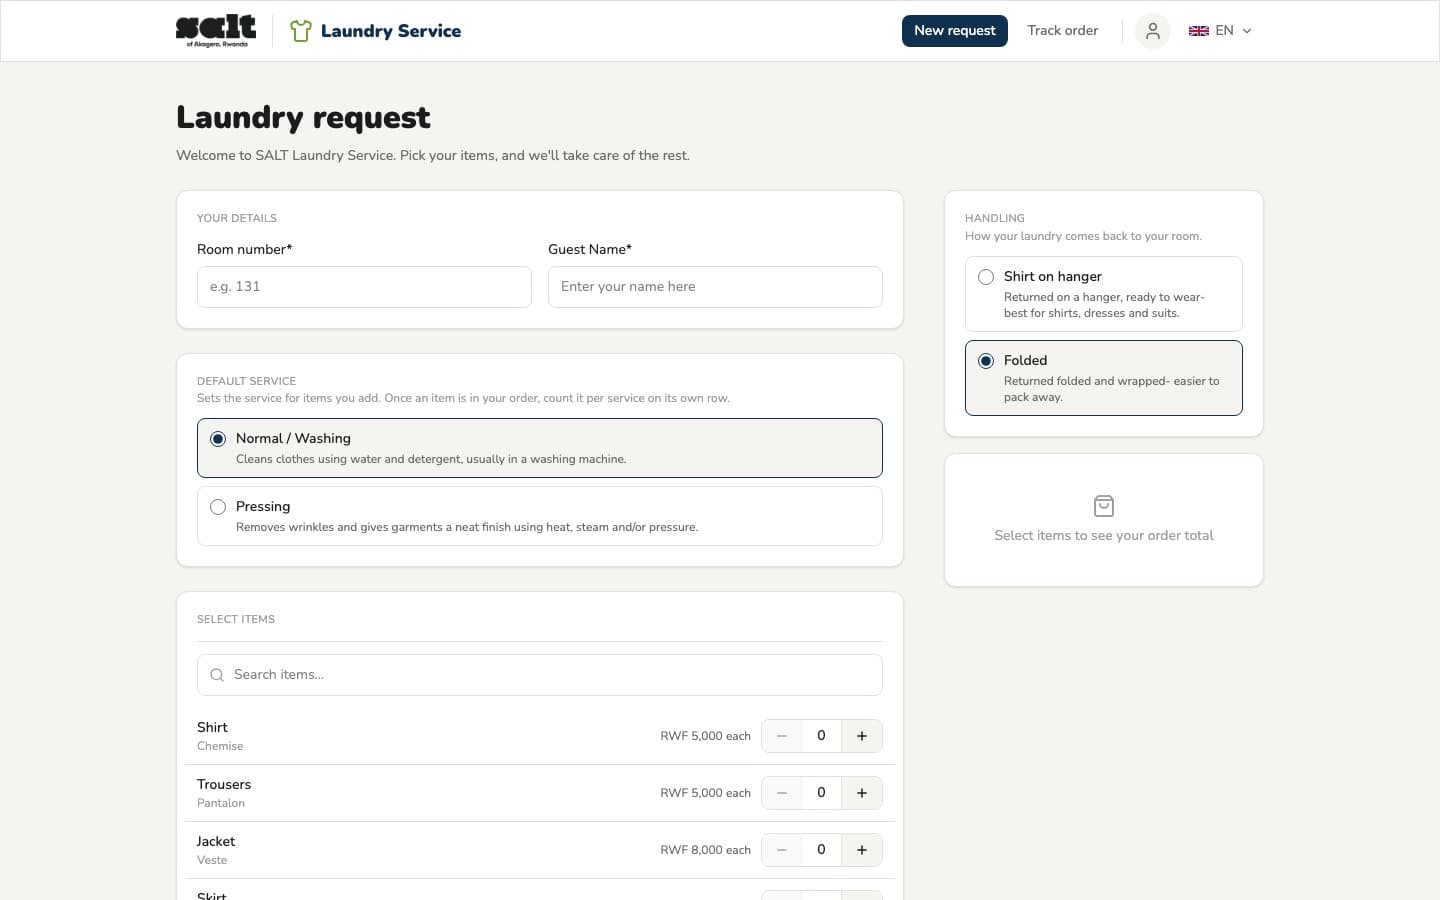Image resolution: width=1440 pixels, height=900 pixels.
Task: Focus the Guest Name input field
Action: pyautogui.click(x=715, y=287)
